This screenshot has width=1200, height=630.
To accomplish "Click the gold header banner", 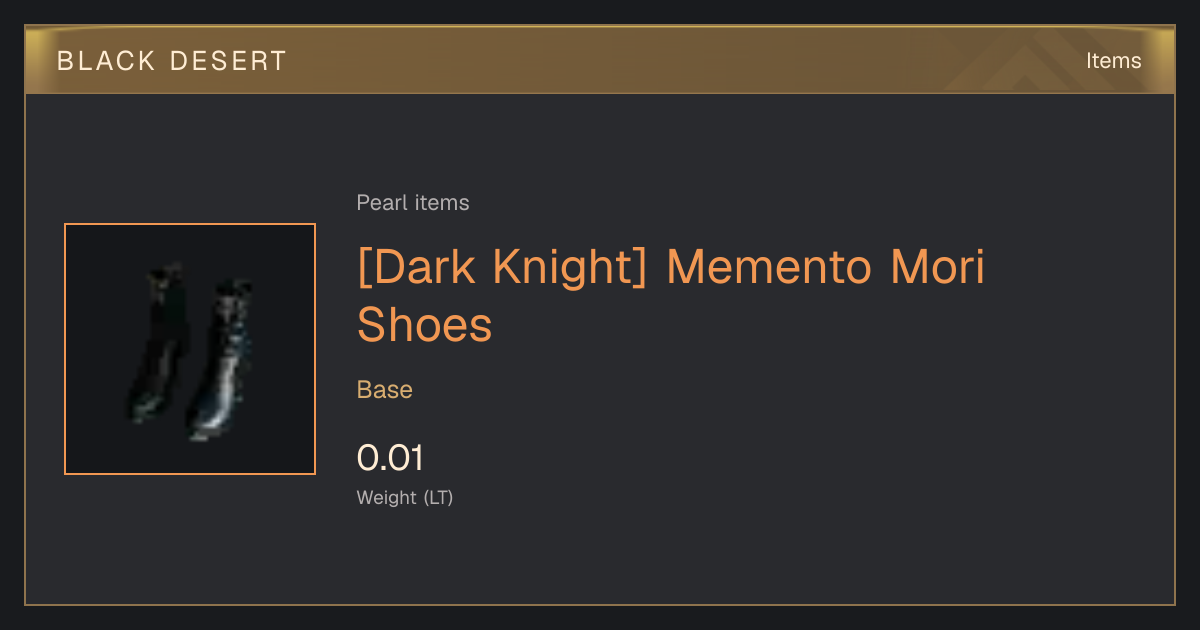I will tap(600, 60).
